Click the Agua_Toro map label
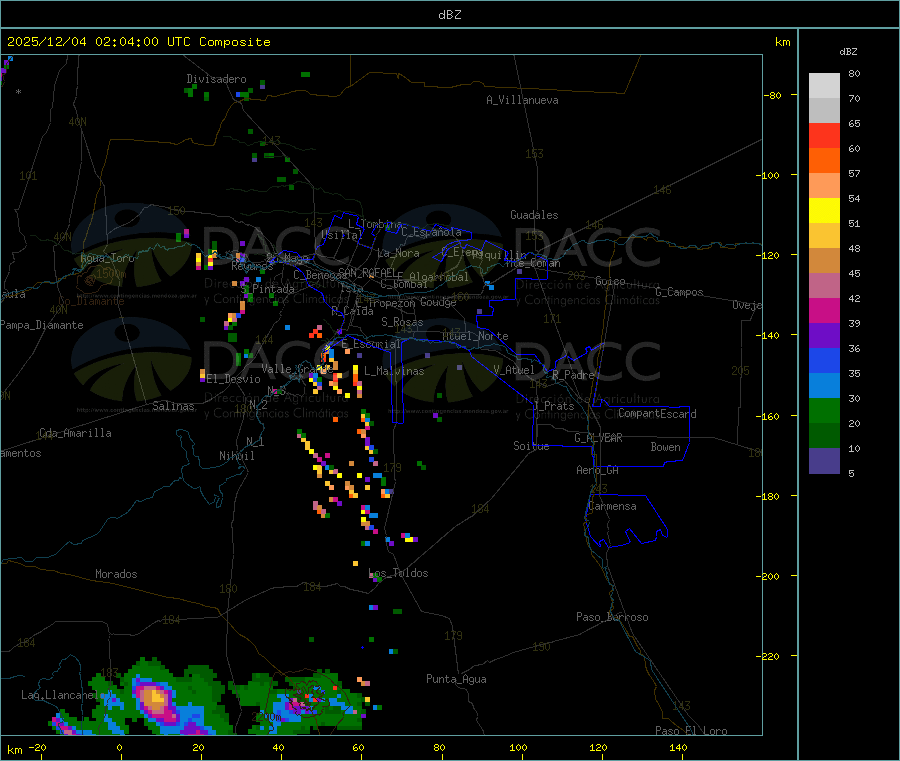 click(x=107, y=258)
